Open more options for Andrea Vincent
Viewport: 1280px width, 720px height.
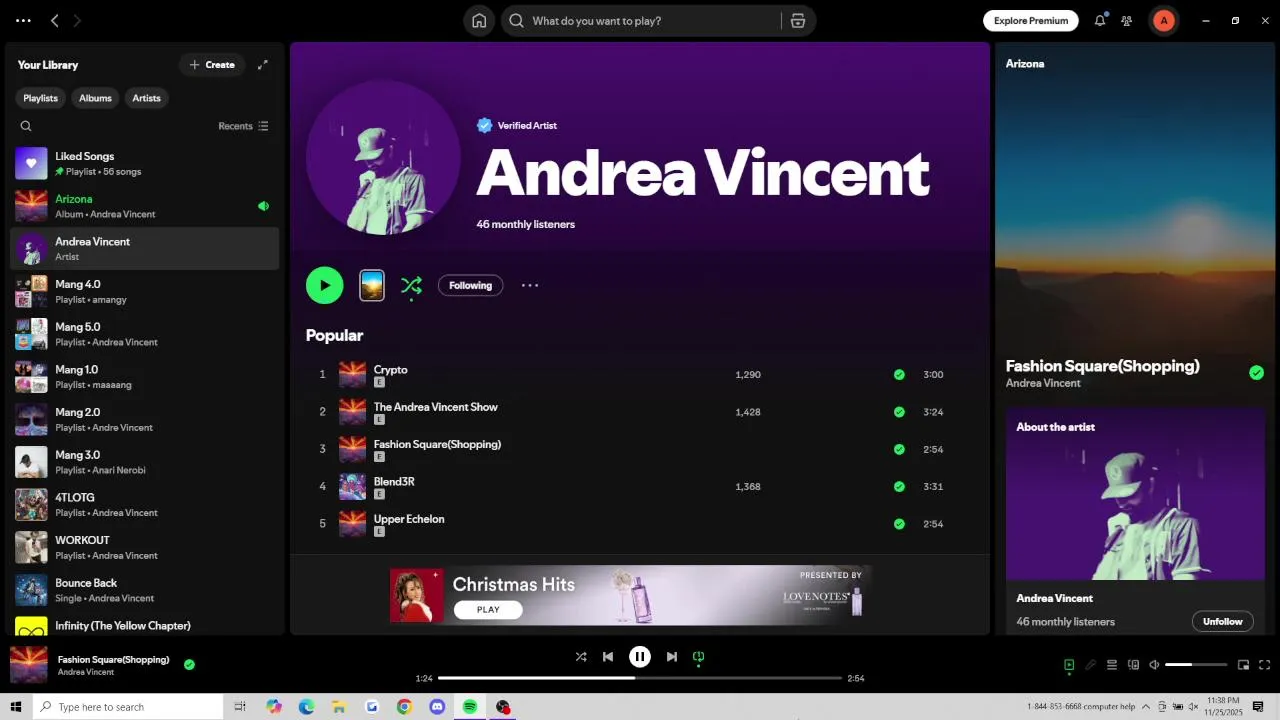(x=530, y=285)
